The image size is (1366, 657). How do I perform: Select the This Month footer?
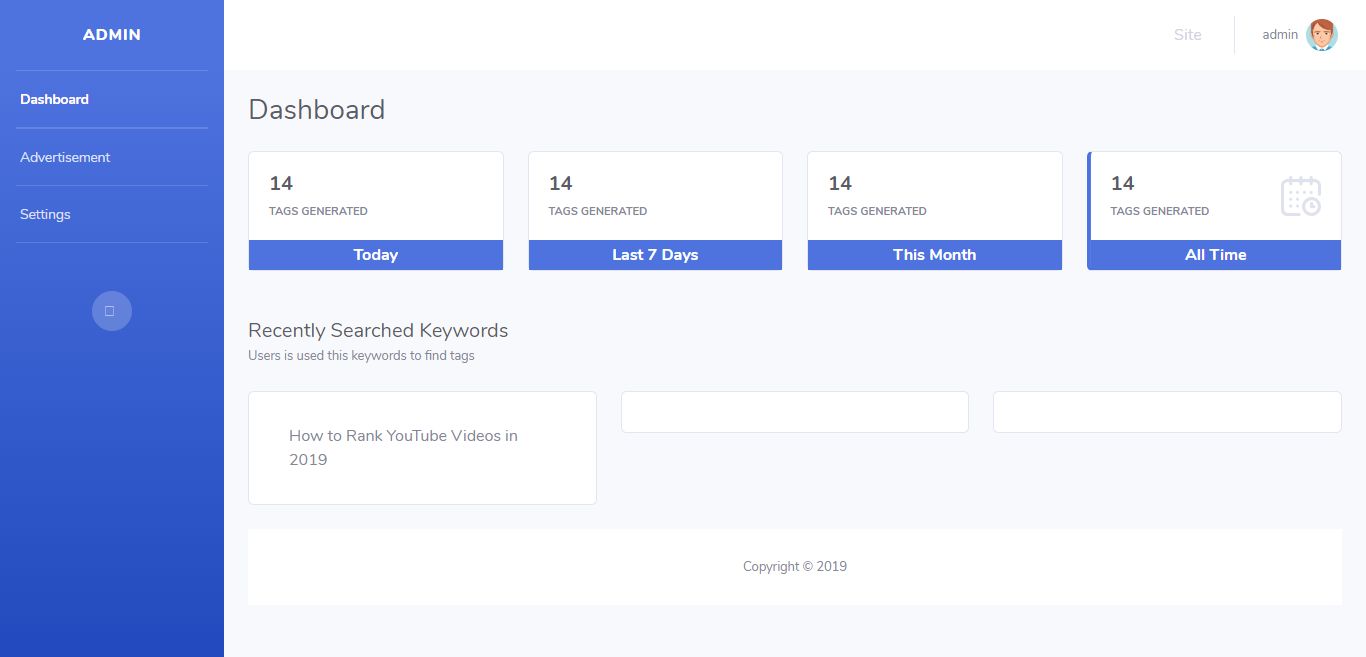click(x=934, y=255)
